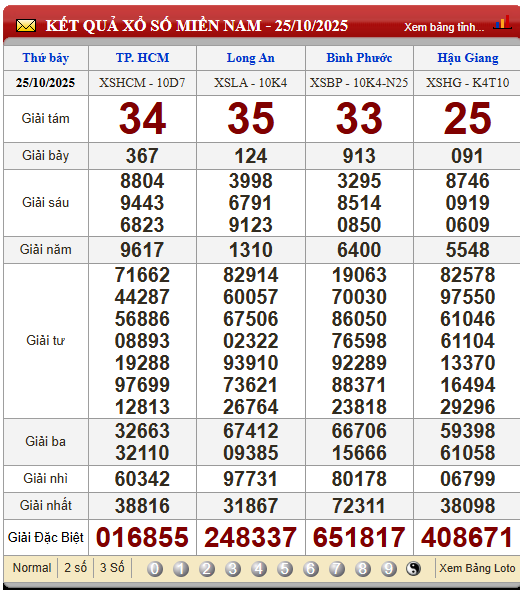Click the Thứ bảy weekday link
Viewport: 520px width, 590px height.
click(x=46, y=58)
